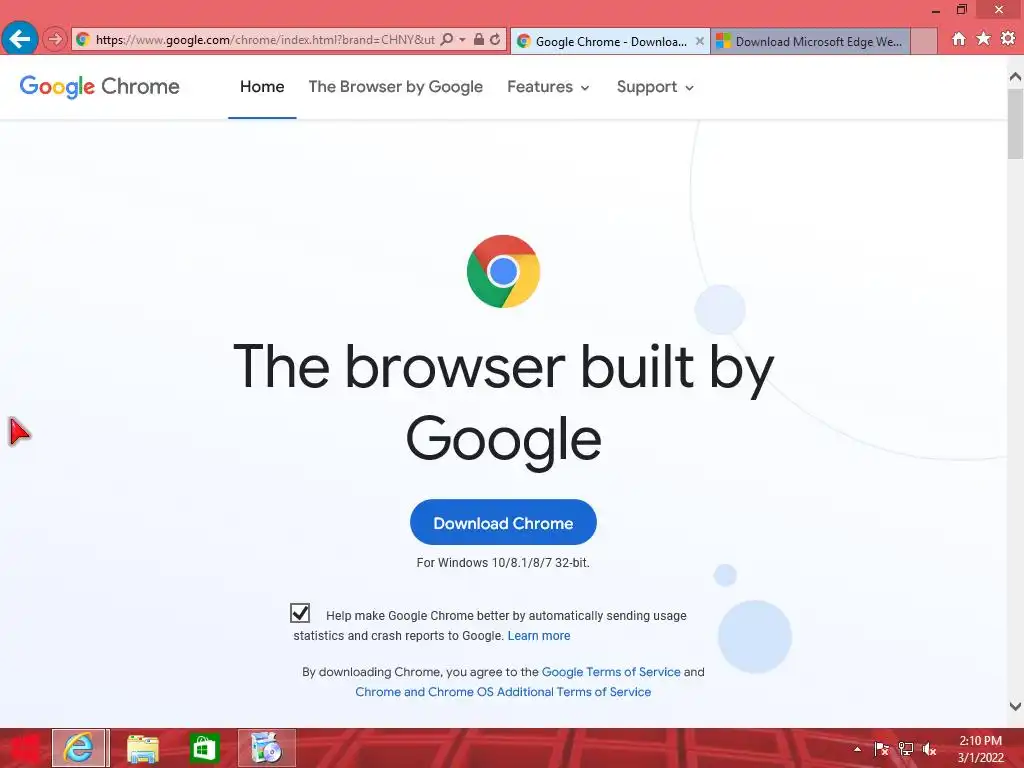Click the Internet Explorer taskbar icon
Viewport: 1024px width, 768px height.
coord(79,748)
